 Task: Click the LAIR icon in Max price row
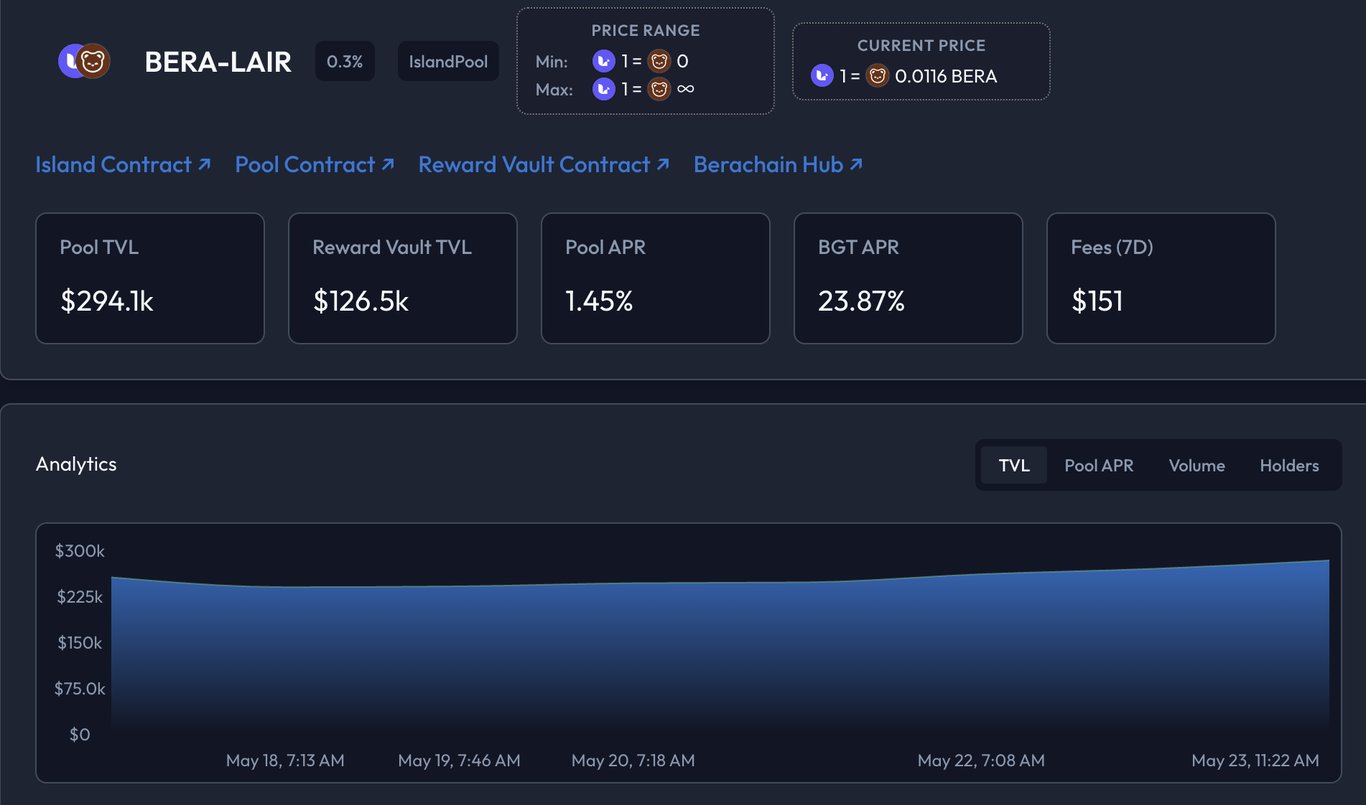click(604, 89)
